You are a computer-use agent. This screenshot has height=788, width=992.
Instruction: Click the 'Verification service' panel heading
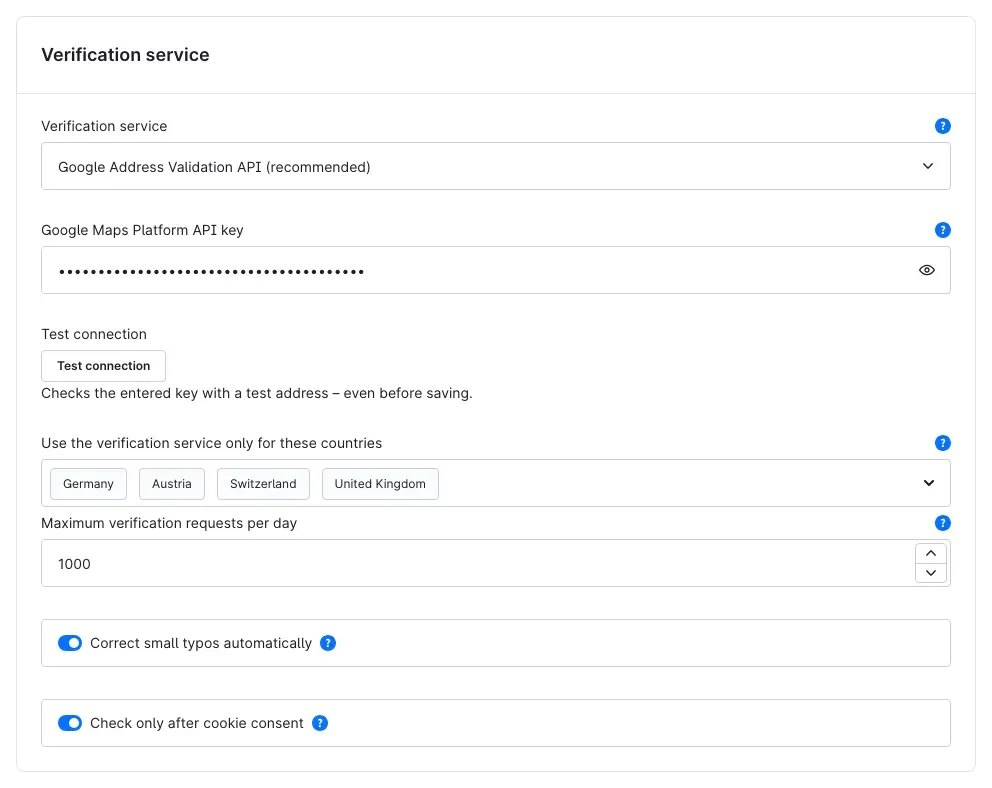pyautogui.click(x=125, y=55)
